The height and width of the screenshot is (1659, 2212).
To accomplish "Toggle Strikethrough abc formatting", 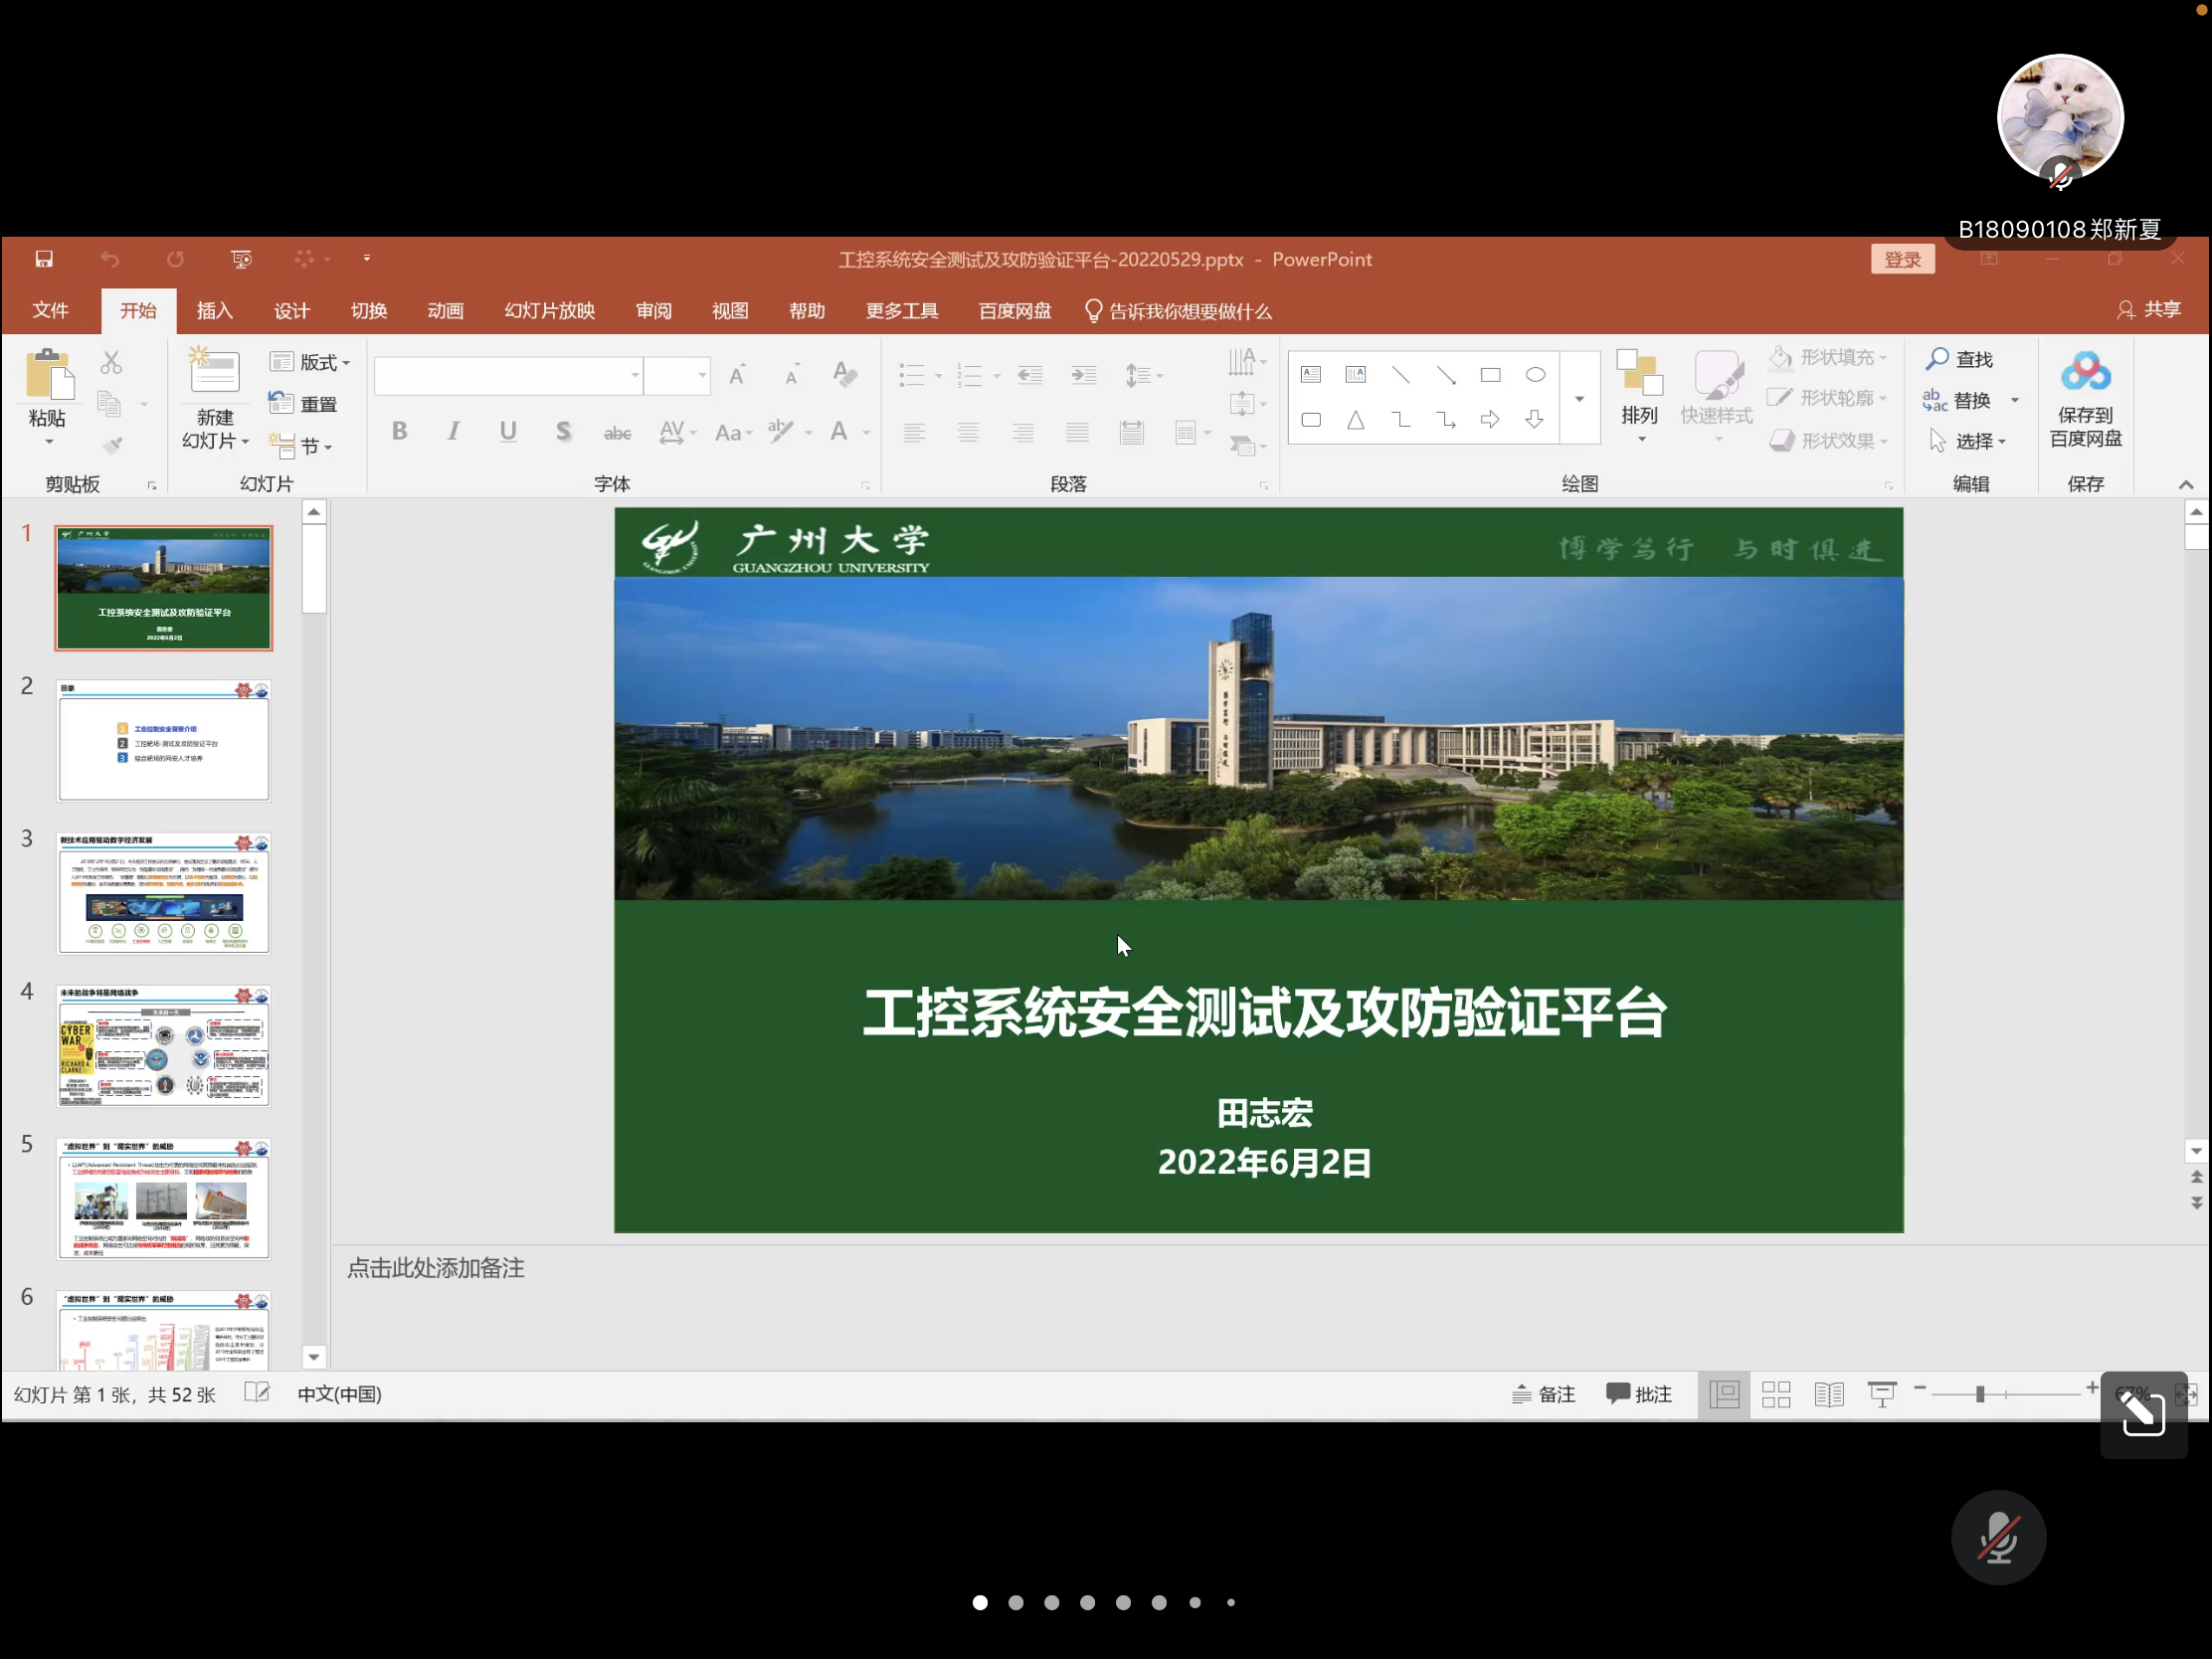I will click(617, 432).
